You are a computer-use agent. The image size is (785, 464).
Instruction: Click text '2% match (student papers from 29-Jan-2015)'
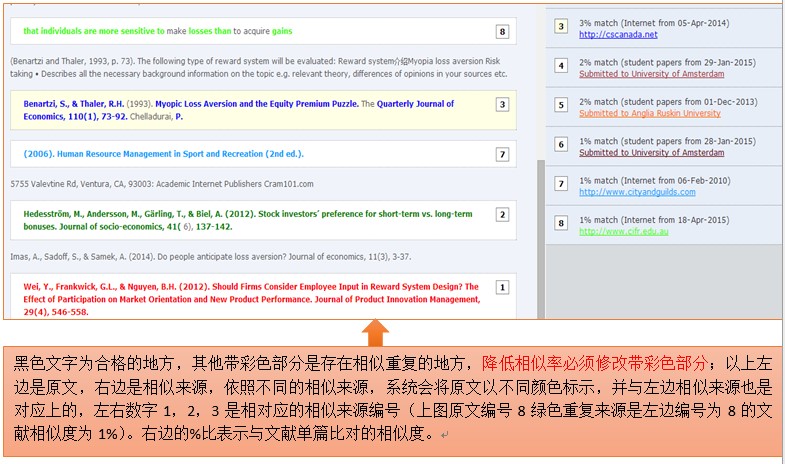coord(667,63)
